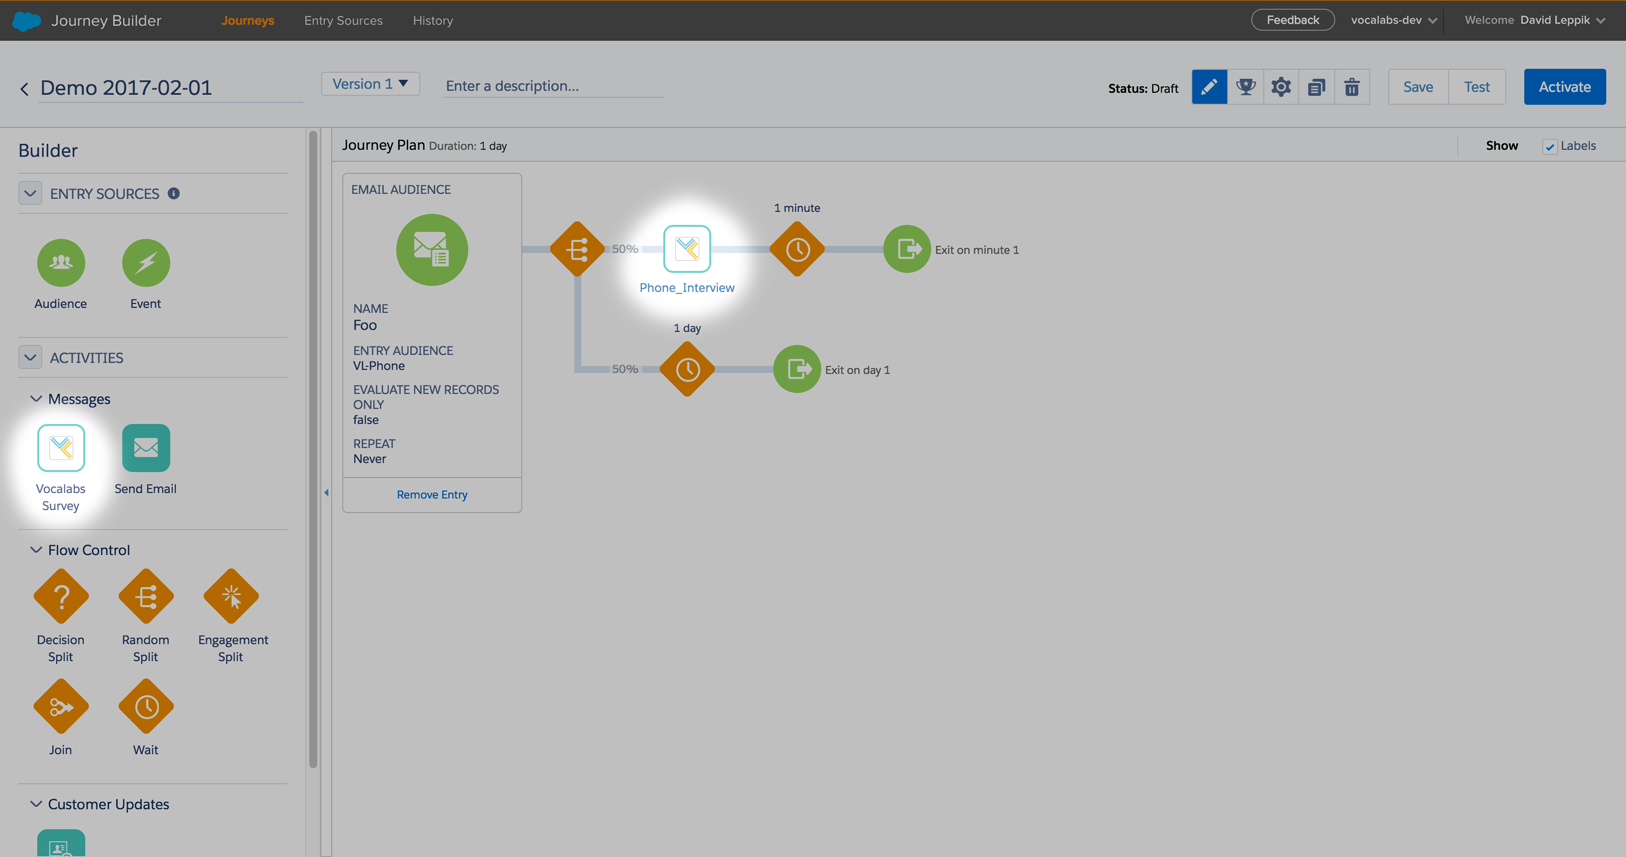The image size is (1626, 857).
Task: Click the Send Email activity icon
Action: coord(146,448)
